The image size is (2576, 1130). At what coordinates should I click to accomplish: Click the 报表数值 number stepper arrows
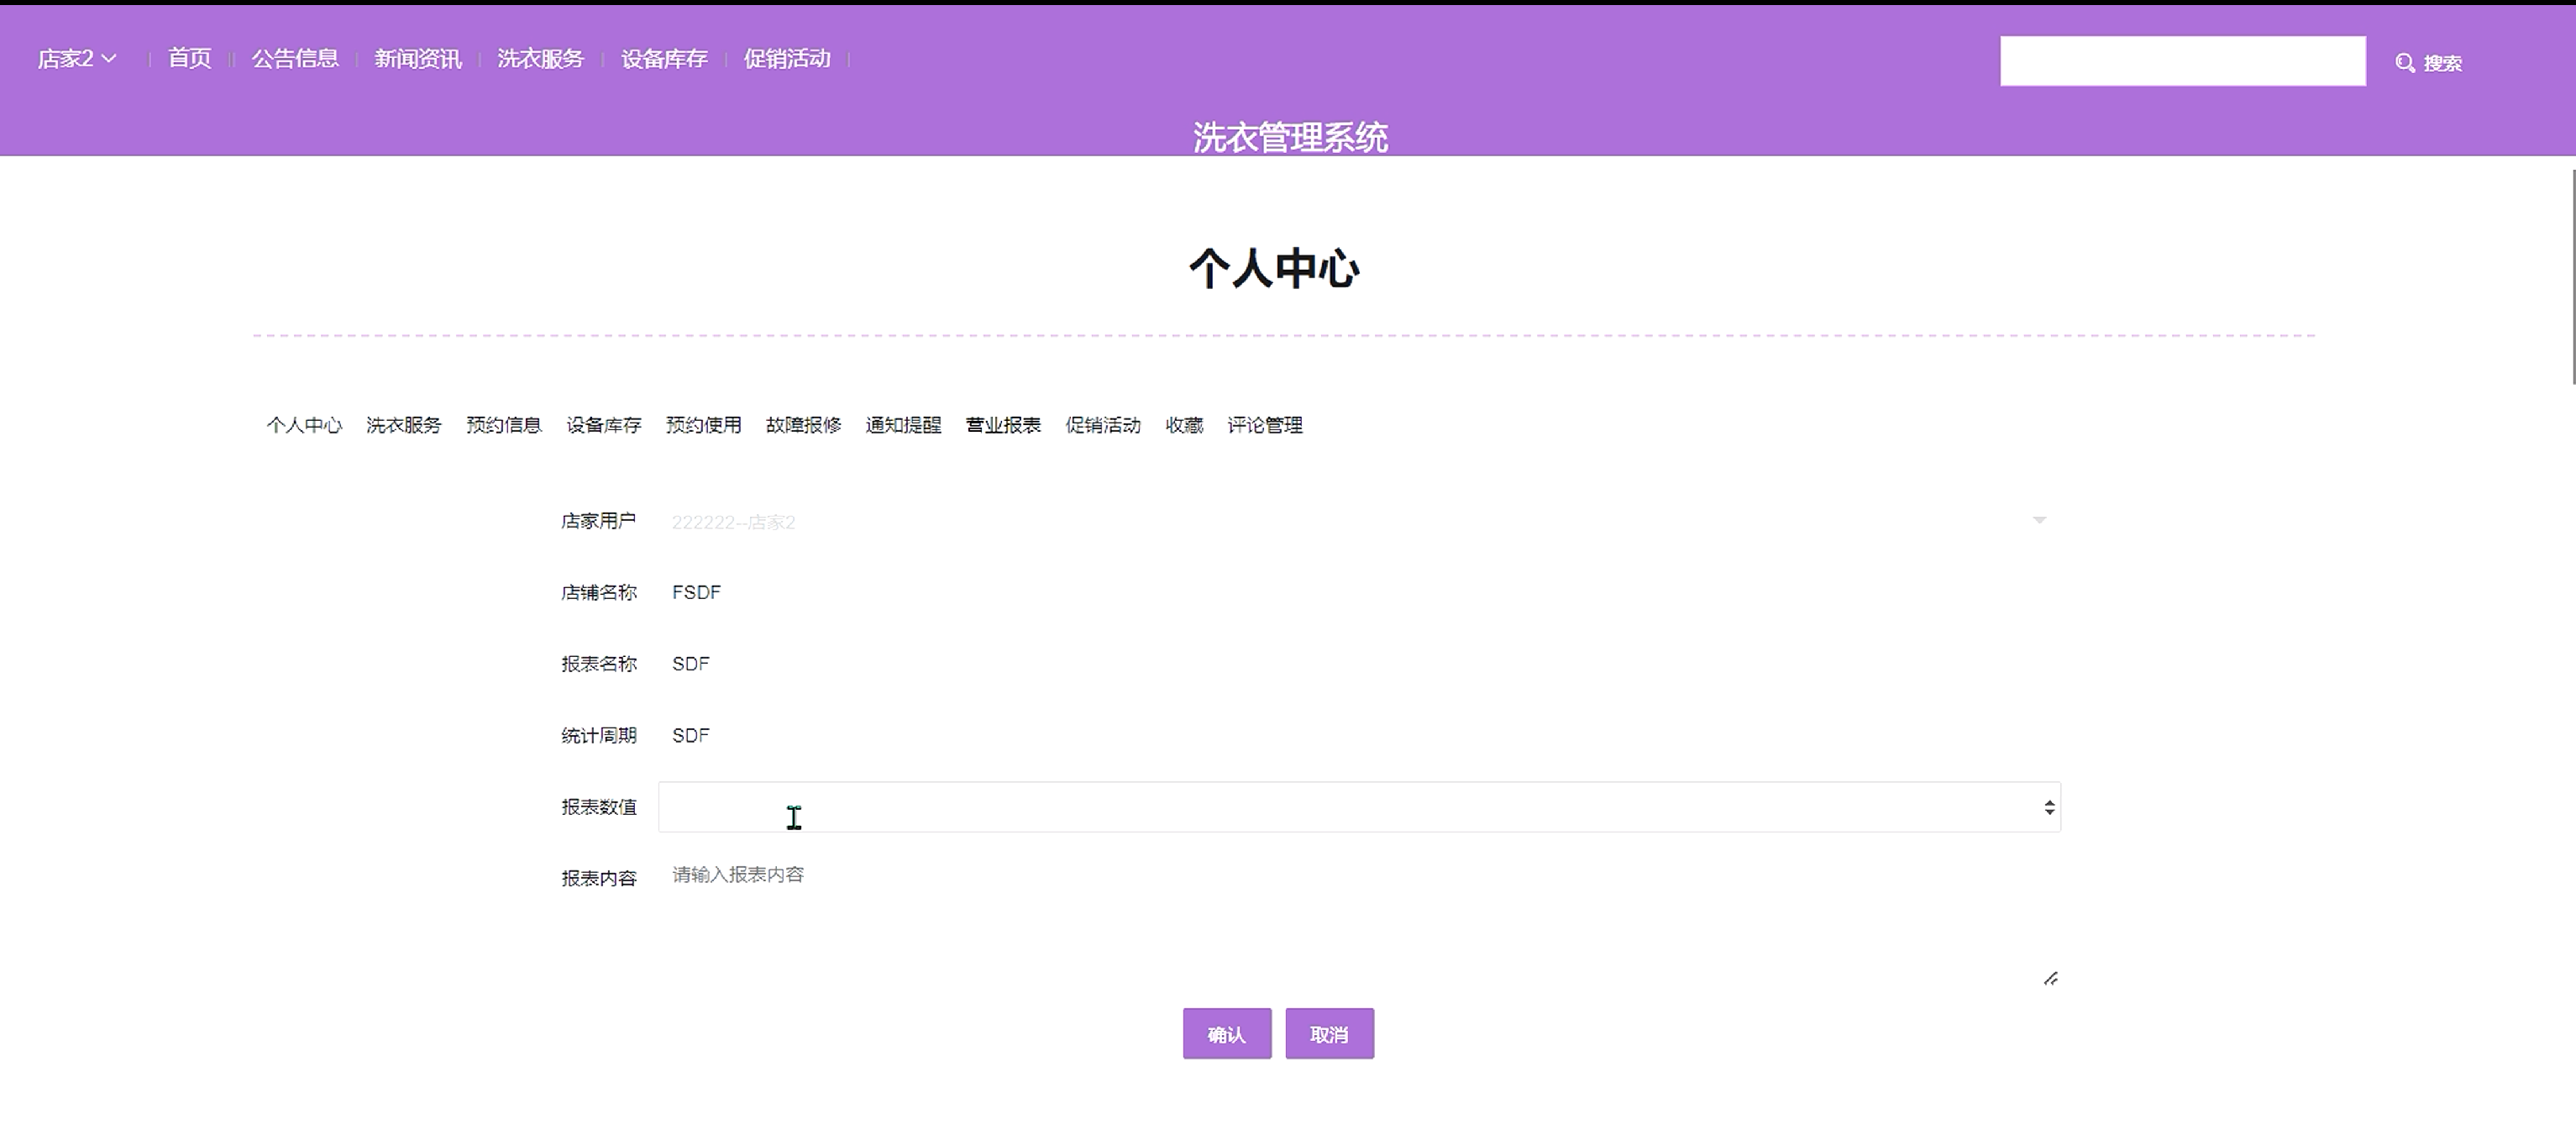click(2049, 807)
